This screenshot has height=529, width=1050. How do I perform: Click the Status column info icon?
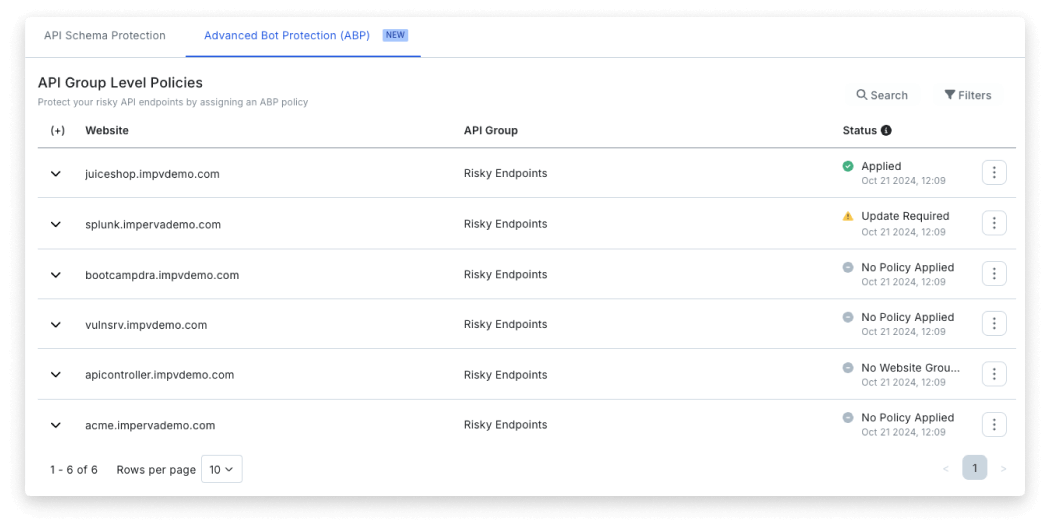[x=886, y=130]
